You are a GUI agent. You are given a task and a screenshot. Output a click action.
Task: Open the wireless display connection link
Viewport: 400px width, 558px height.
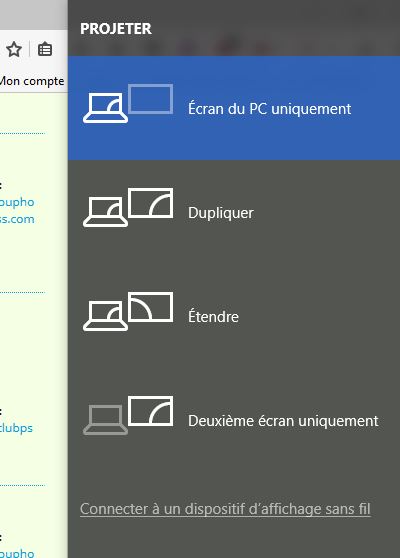(x=225, y=509)
